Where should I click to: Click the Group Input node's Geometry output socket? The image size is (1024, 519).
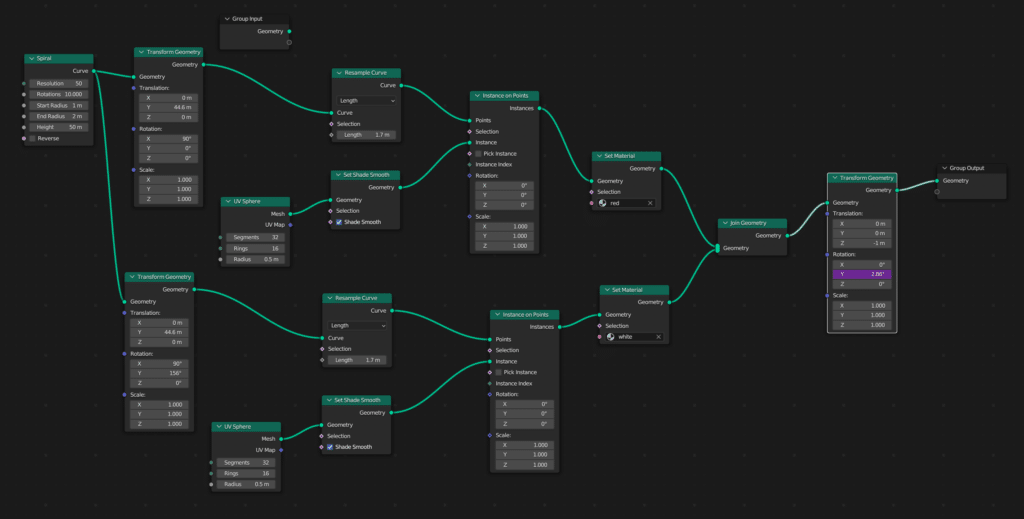click(x=289, y=31)
